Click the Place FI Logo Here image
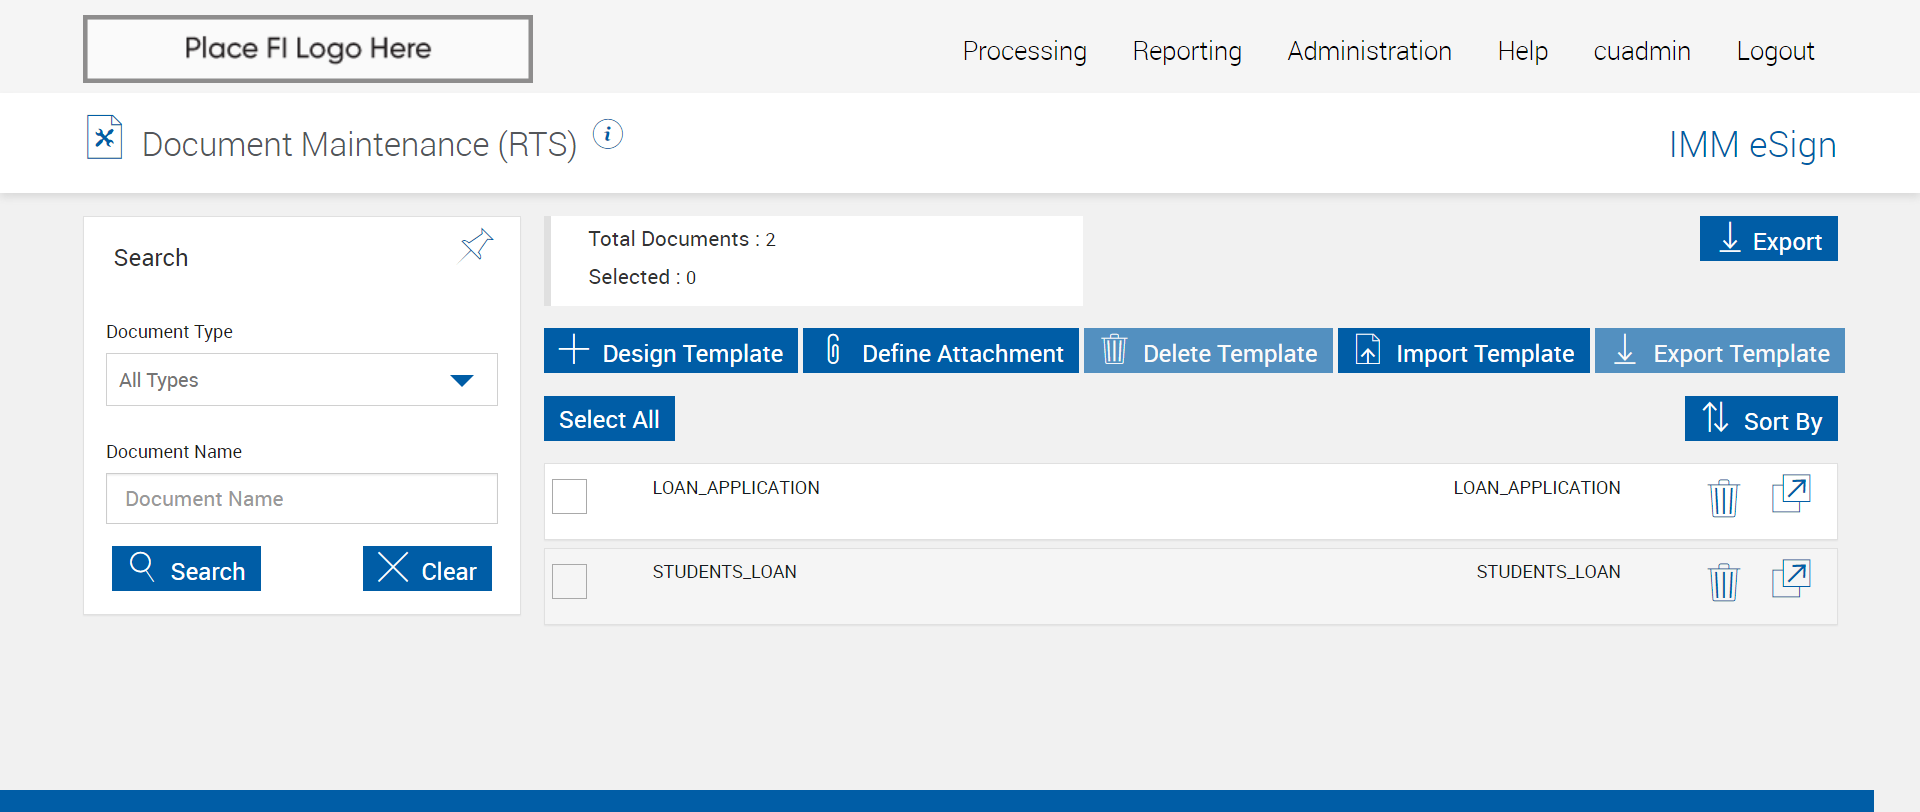The height and width of the screenshot is (812, 1920). point(308,49)
